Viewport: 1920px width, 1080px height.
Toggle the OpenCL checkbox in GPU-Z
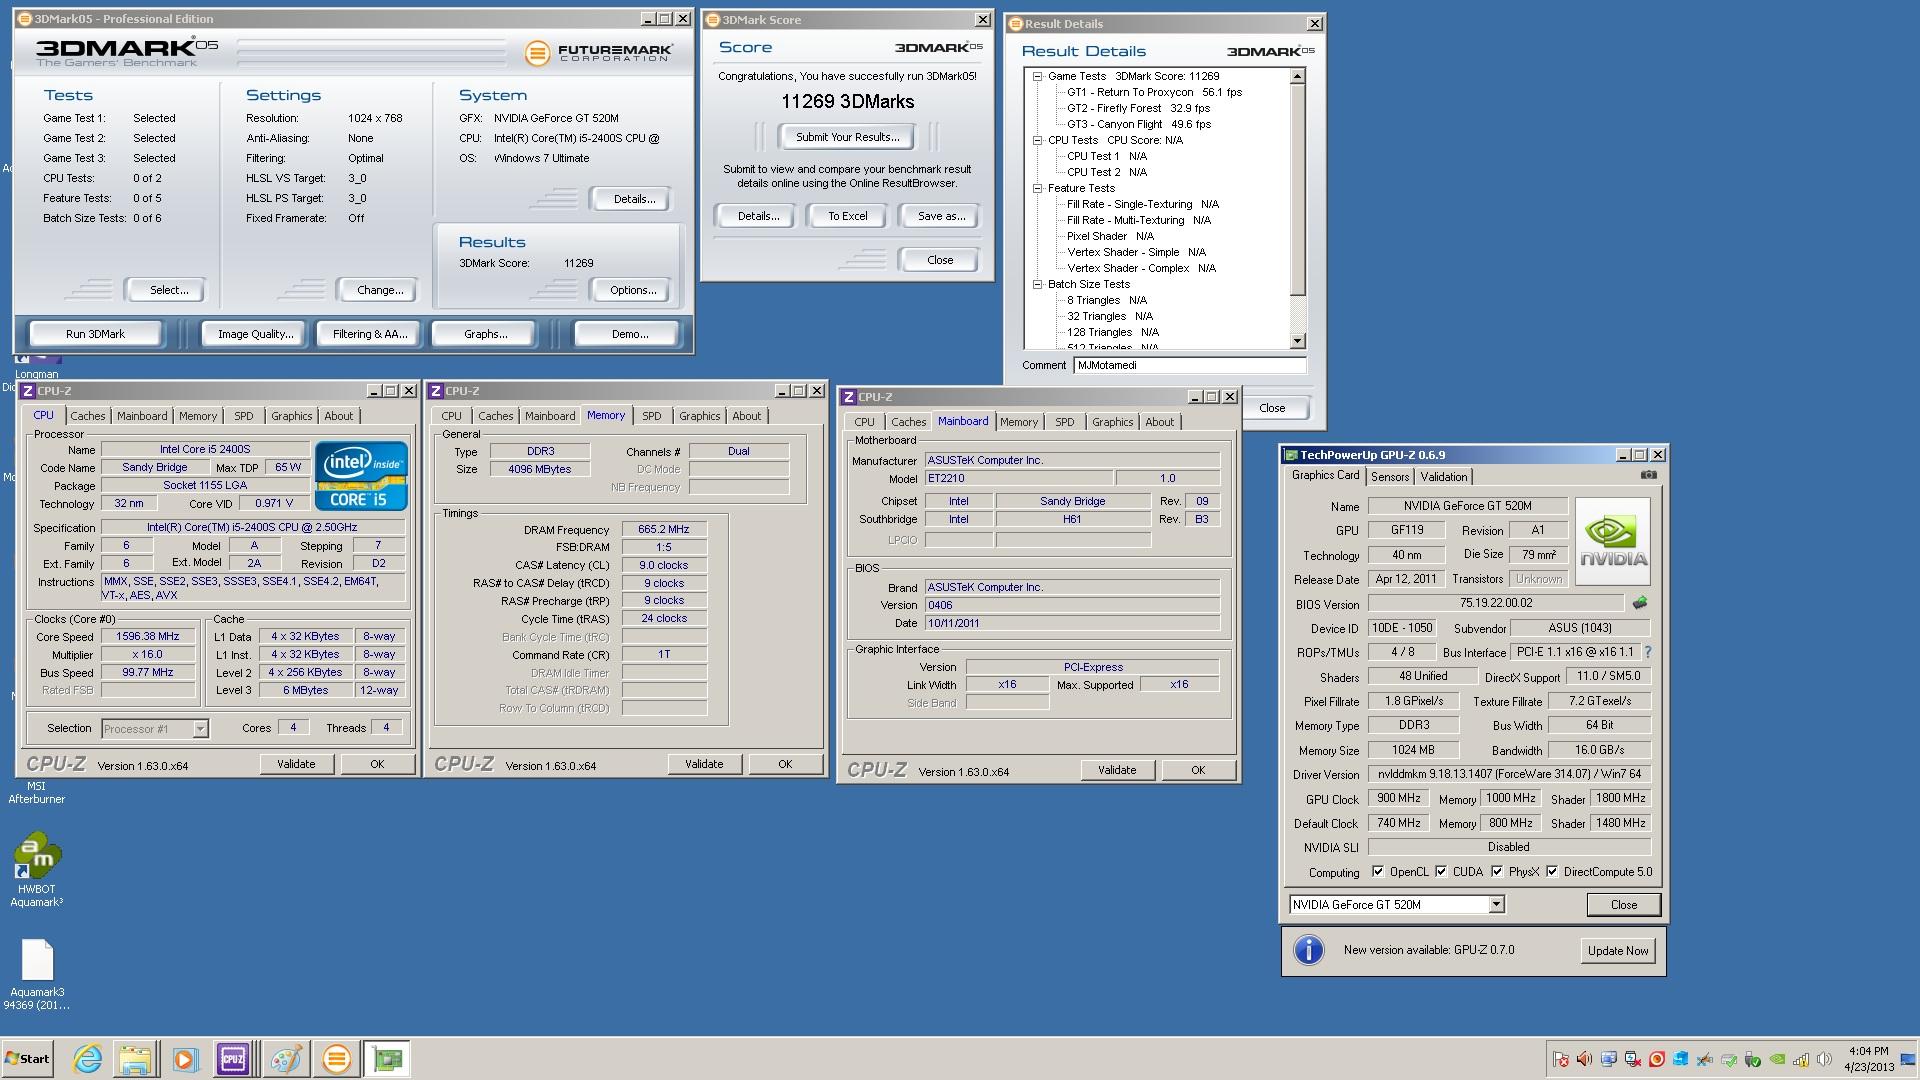1378,871
